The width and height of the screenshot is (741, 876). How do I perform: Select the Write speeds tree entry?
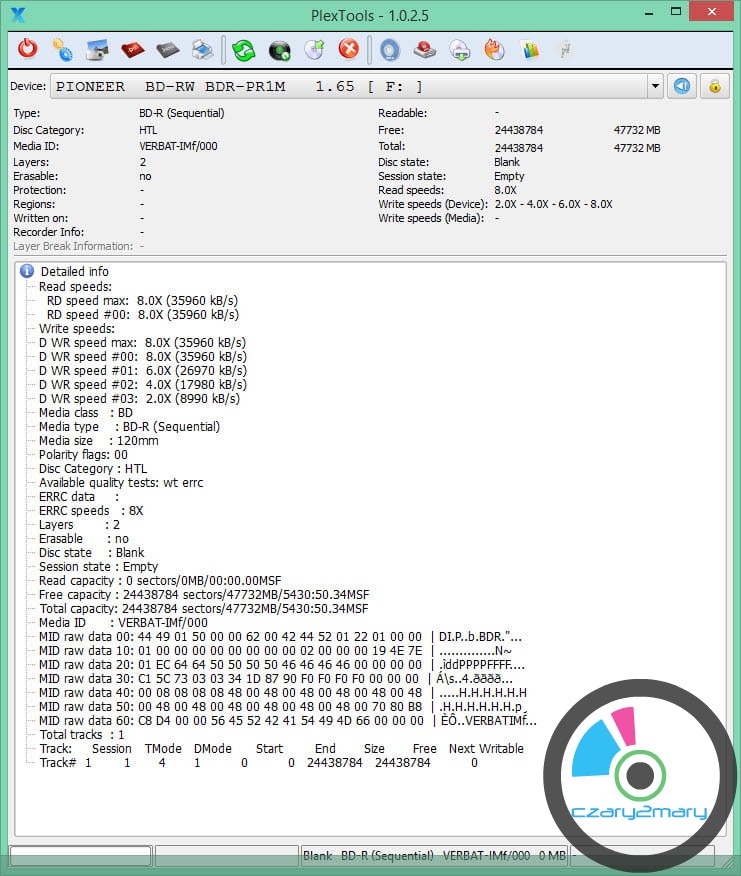(x=76, y=328)
